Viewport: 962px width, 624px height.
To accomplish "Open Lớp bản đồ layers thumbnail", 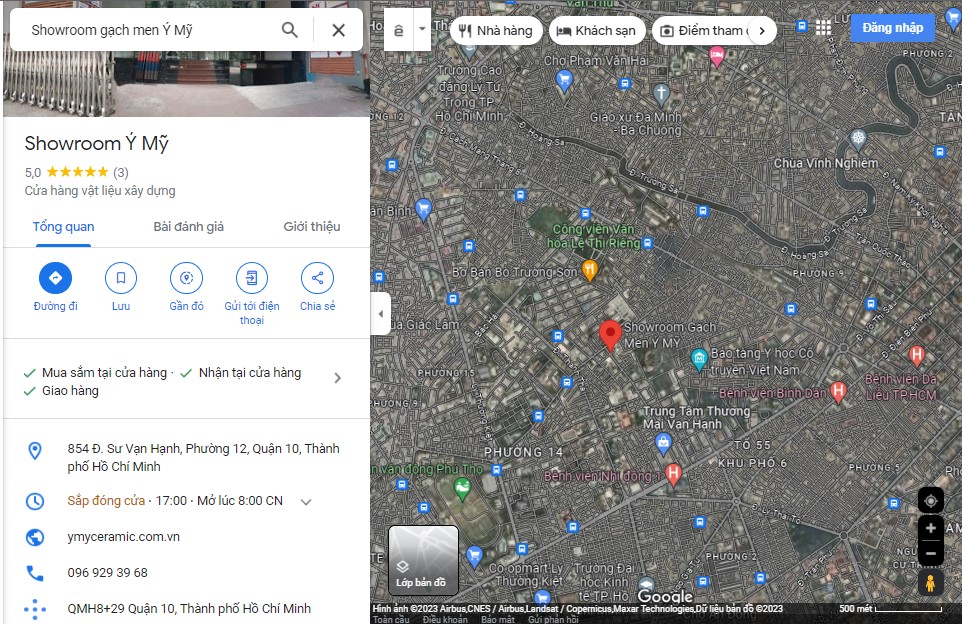I will point(423,560).
